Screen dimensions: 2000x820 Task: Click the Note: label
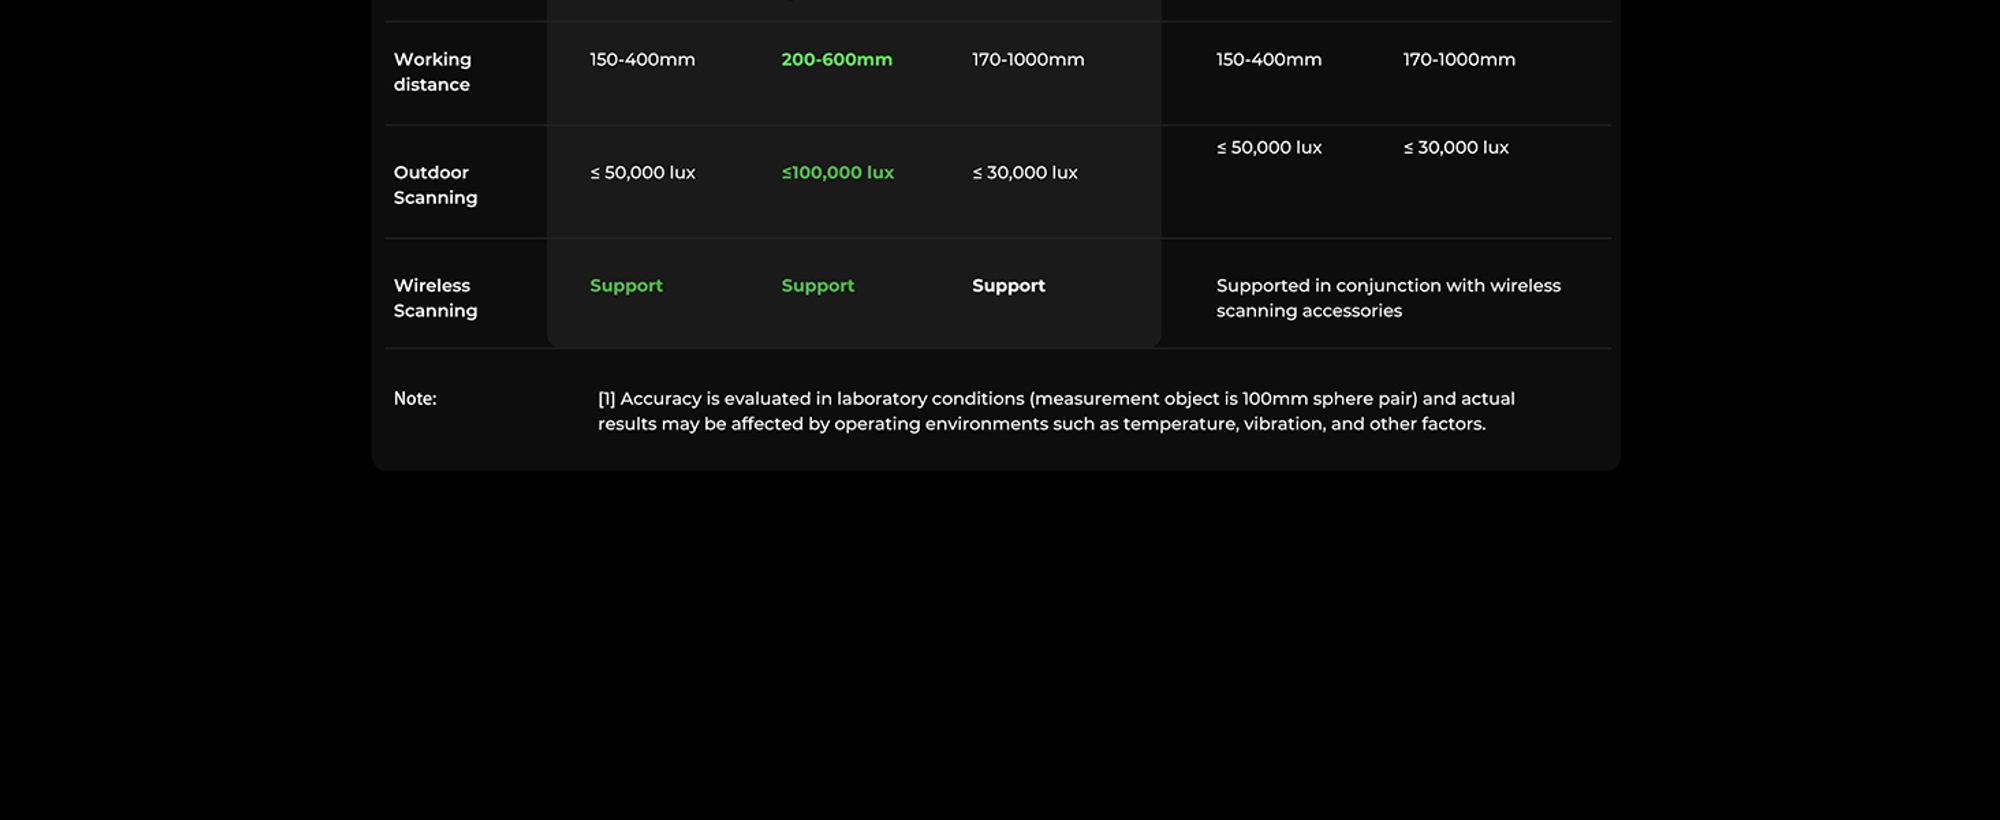[x=415, y=399]
